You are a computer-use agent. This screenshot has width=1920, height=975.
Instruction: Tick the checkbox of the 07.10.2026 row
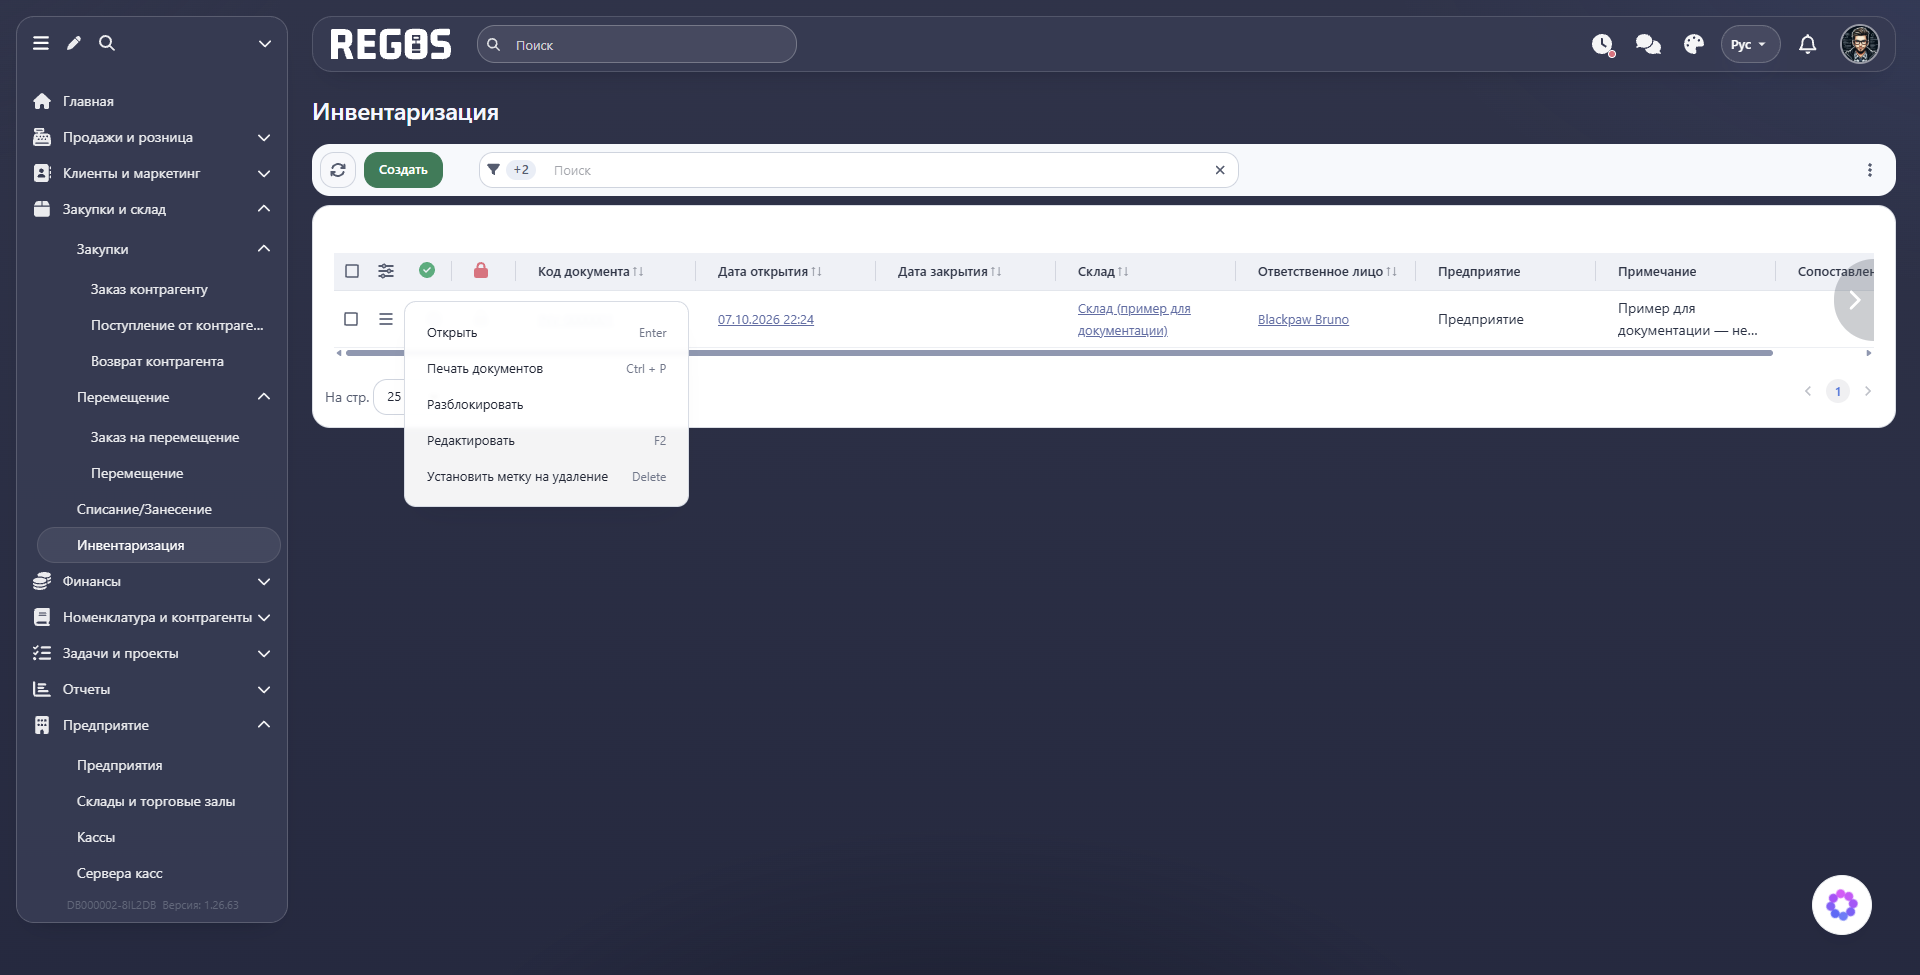(351, 319)
